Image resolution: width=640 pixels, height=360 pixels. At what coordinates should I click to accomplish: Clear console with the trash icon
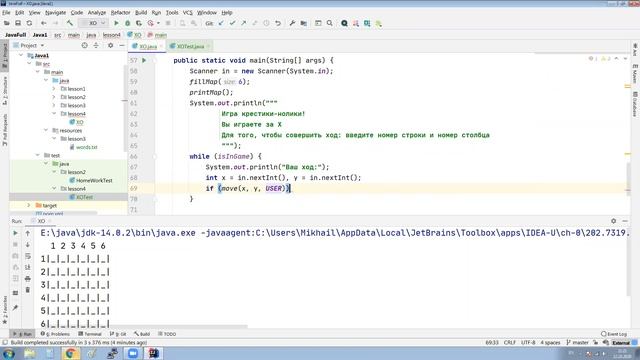[x=27, y=290]
